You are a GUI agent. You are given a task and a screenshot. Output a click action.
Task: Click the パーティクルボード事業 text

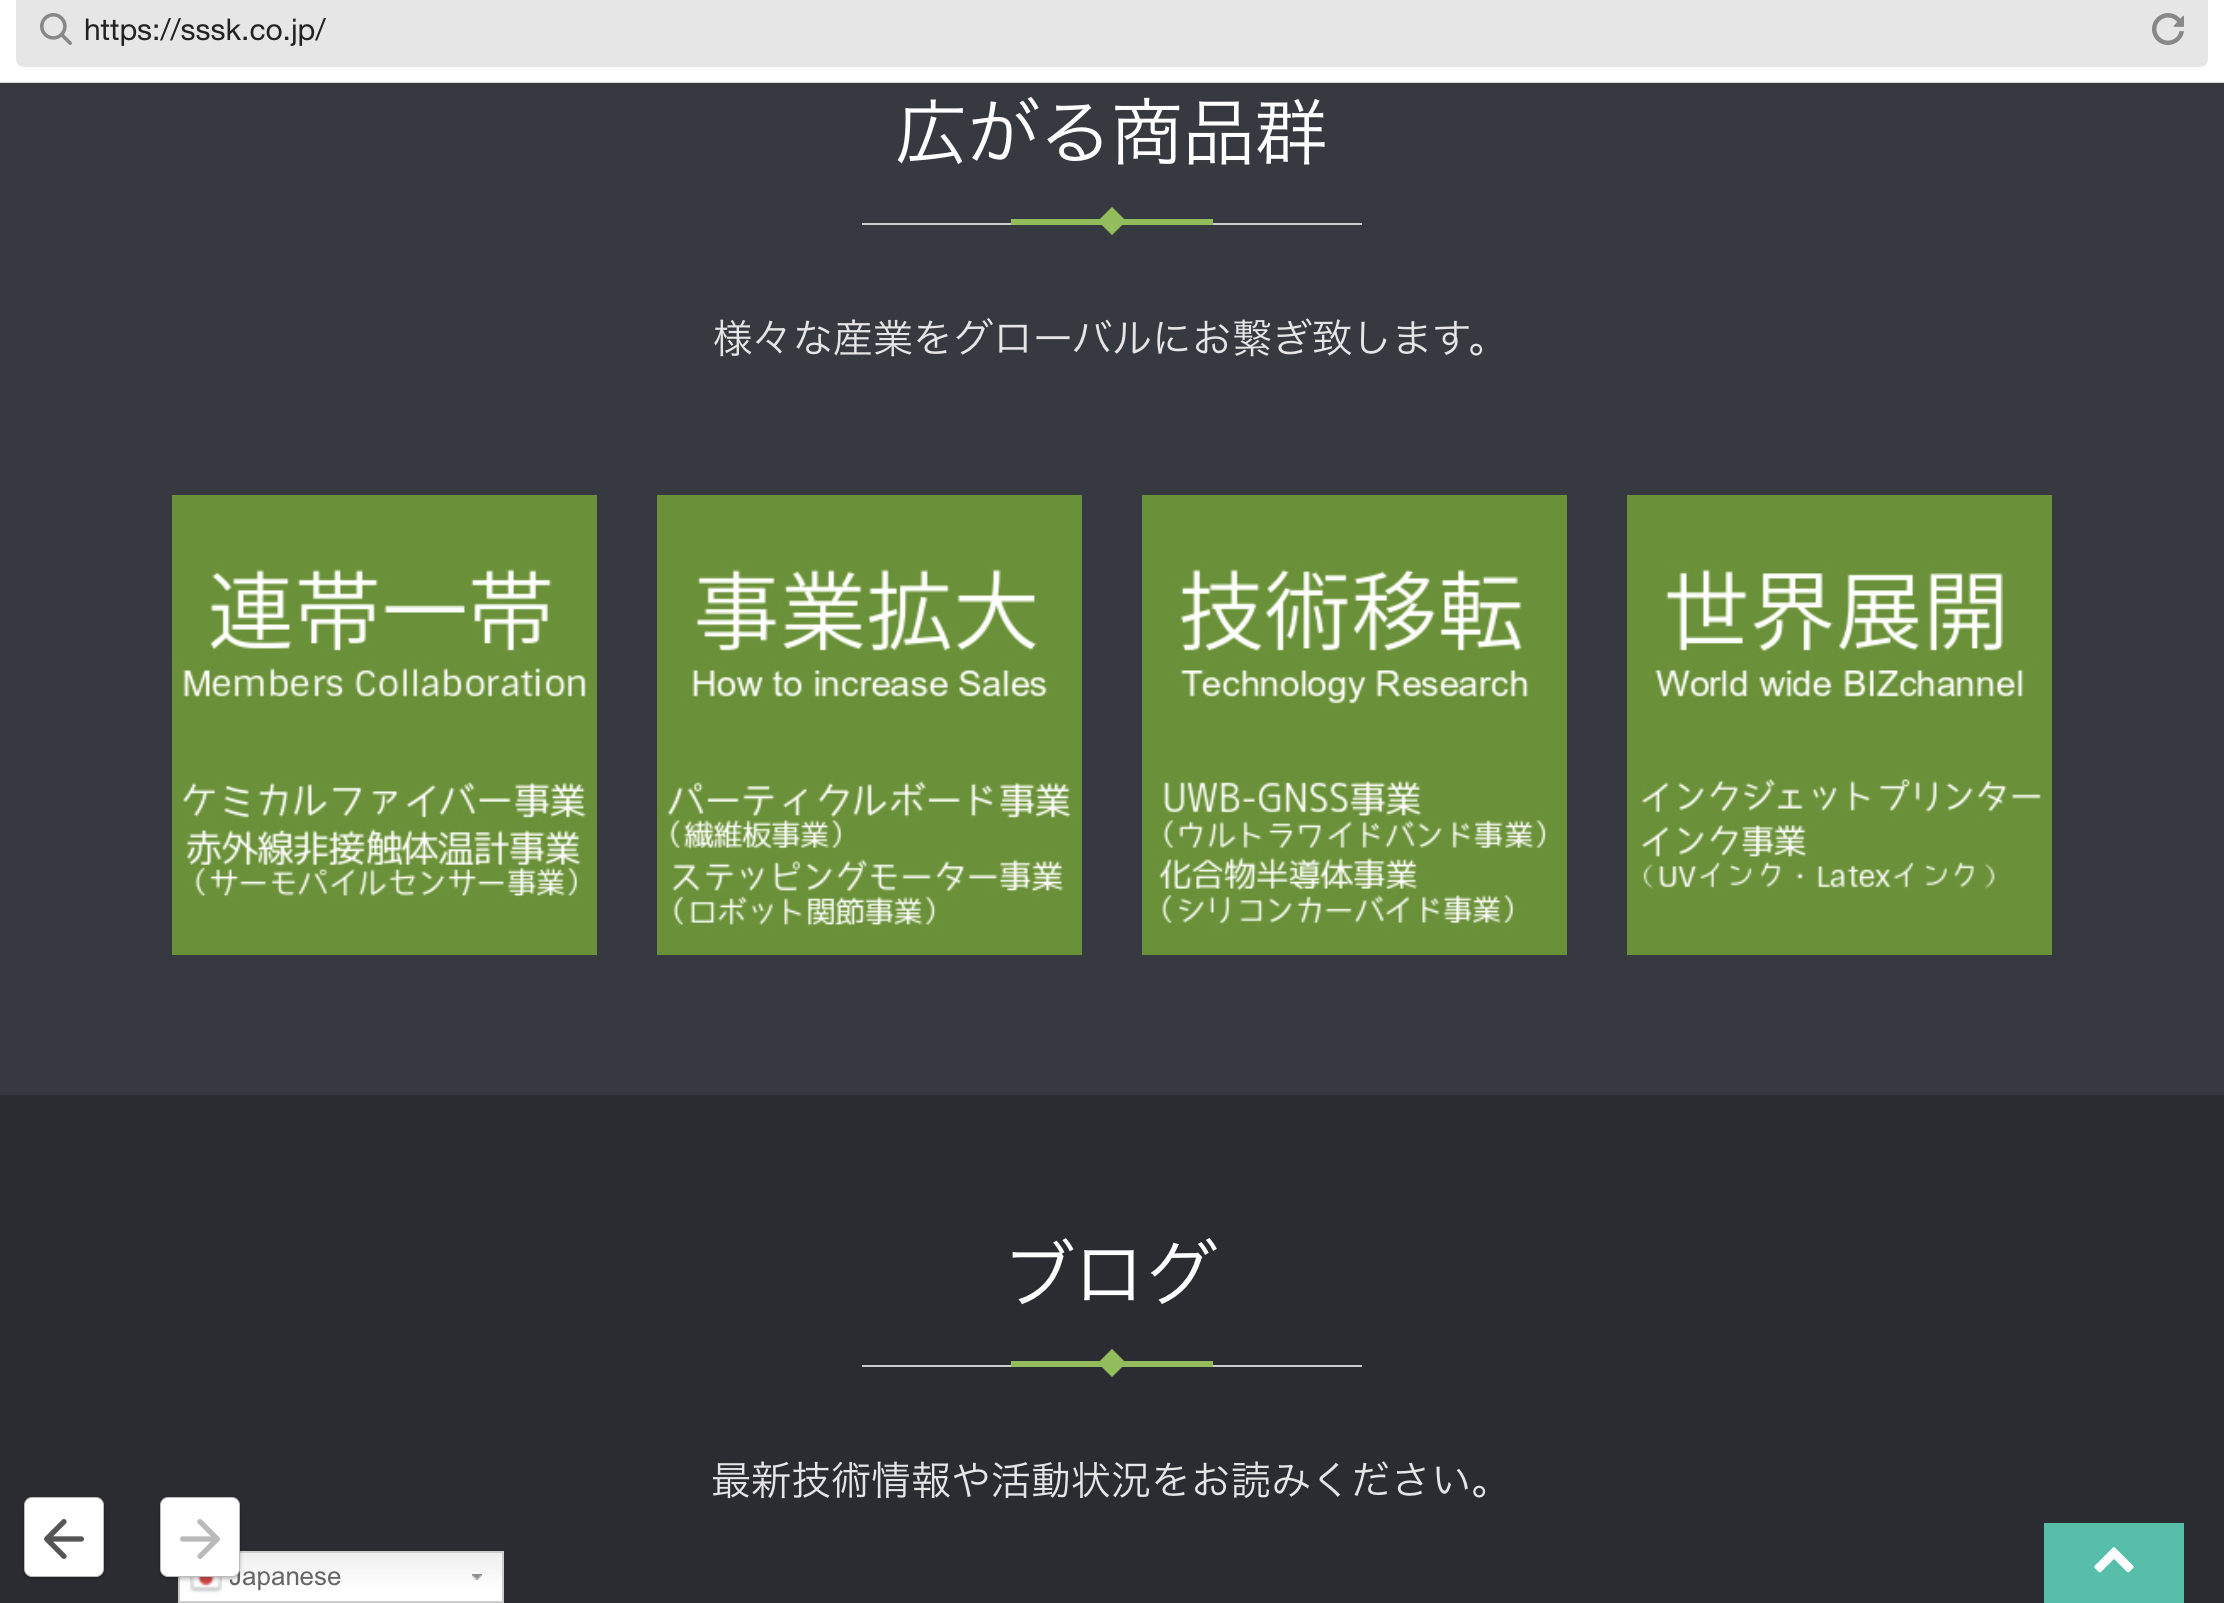[x=869, y=800]
